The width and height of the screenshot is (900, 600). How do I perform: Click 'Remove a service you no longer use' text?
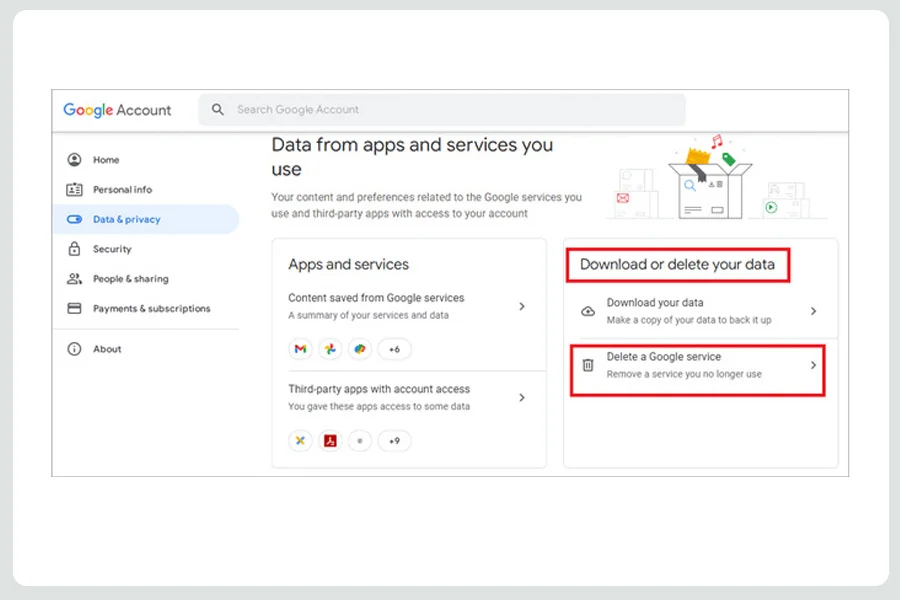pyautogui.click(x=684, y=374)
